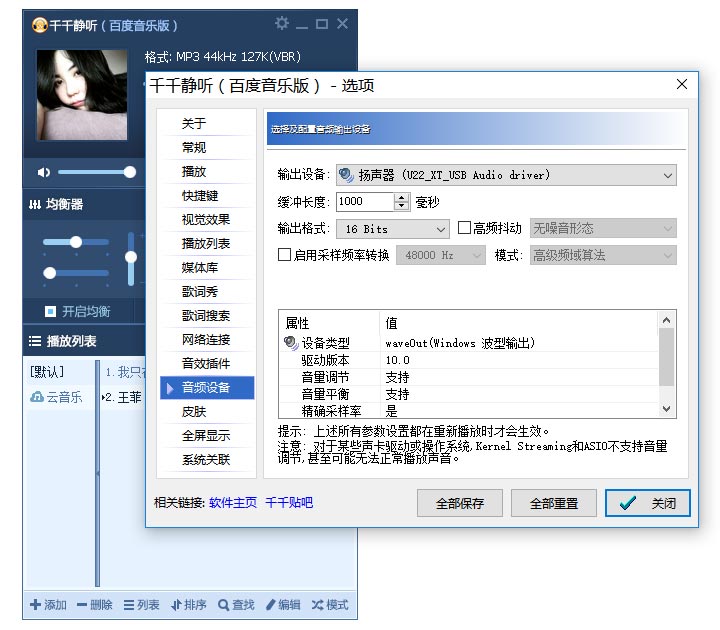Select playlist track 2. 王菲
Image resolution: width=720 pixels, height=630 pixels.
(x=122, y=397)
